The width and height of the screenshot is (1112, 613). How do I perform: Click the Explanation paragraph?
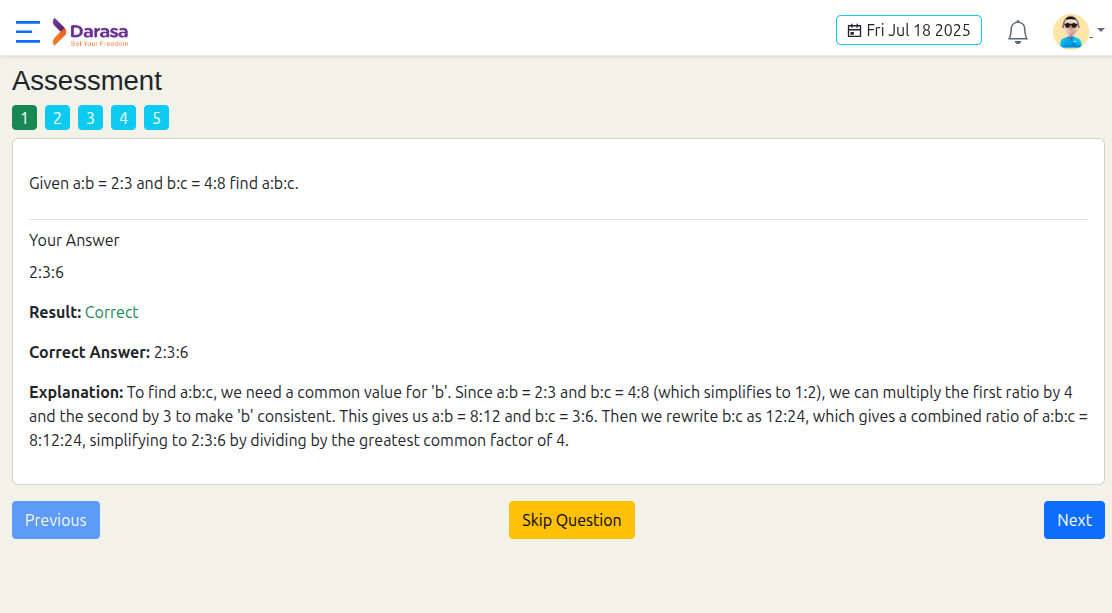(558, 416)
